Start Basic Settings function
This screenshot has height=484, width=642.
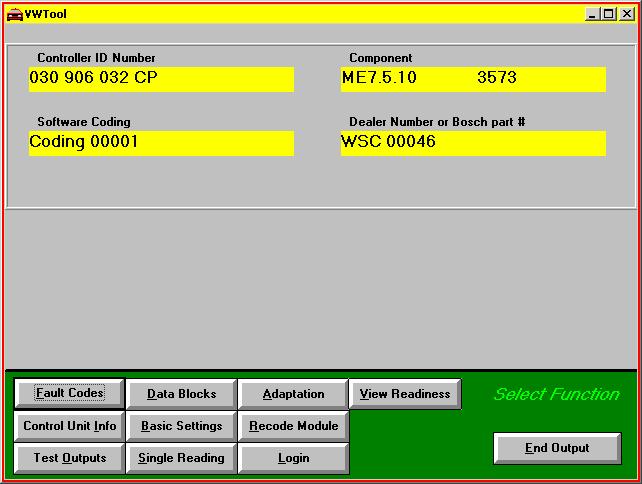point(181,426)
